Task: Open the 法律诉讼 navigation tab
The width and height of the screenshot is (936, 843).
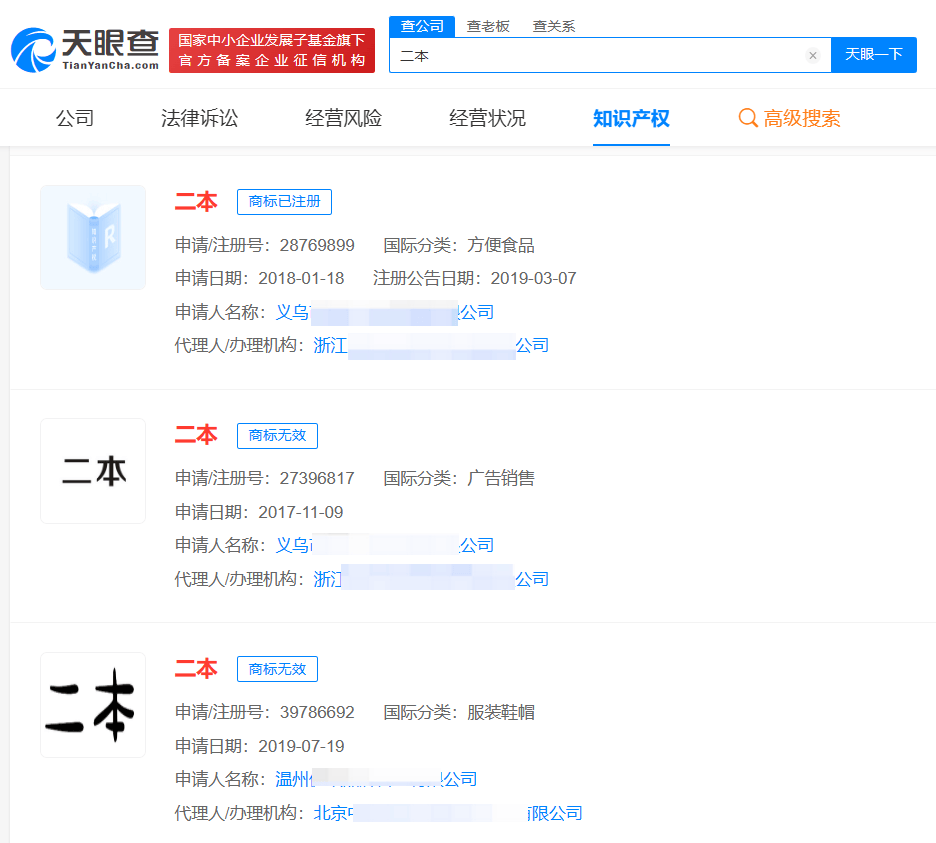Action: 200,117
